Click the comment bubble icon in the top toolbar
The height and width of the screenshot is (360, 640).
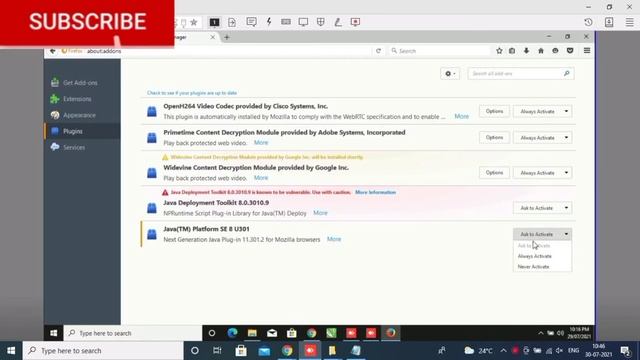(x=251, y=22)
